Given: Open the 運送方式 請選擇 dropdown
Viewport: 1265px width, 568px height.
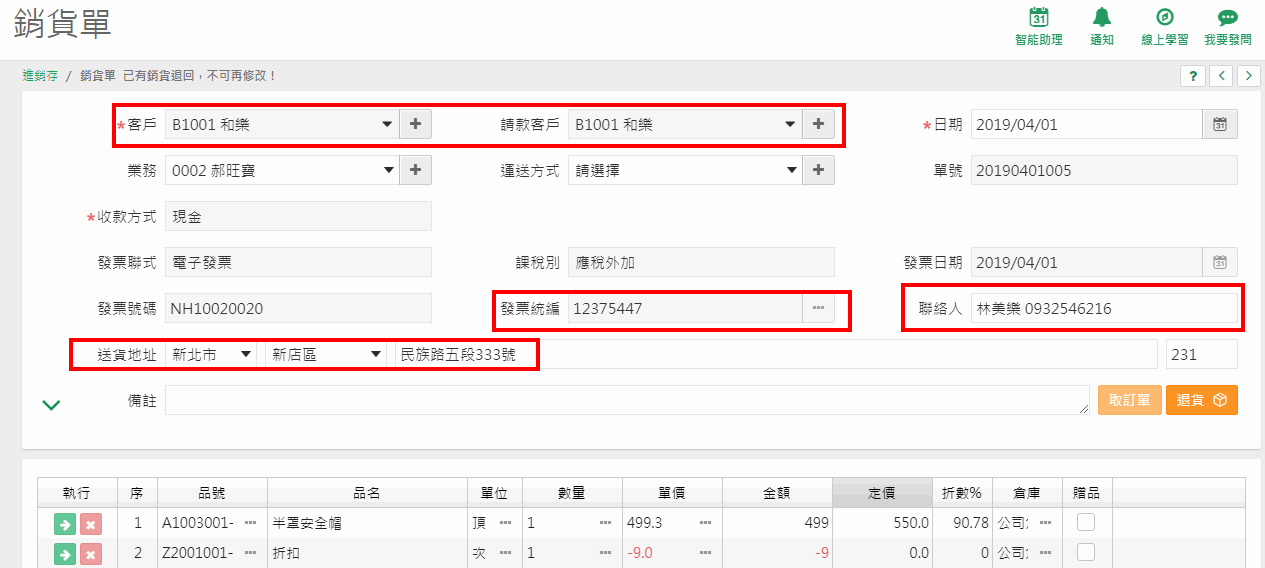Looking at the screenshot, I should click(685, 171).
